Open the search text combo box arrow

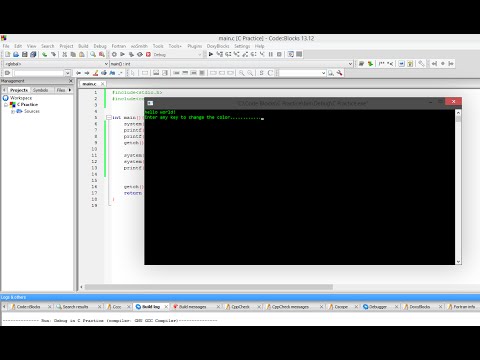point(67,73)
